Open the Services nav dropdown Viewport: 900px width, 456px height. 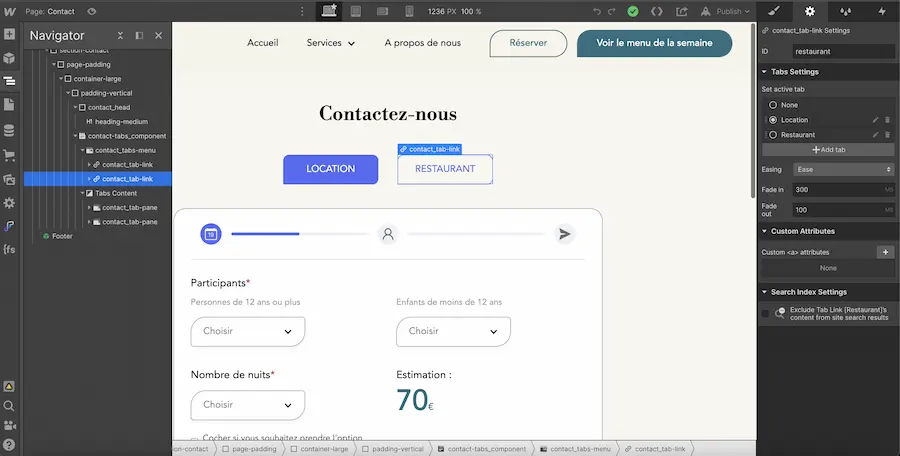(331, 43)
